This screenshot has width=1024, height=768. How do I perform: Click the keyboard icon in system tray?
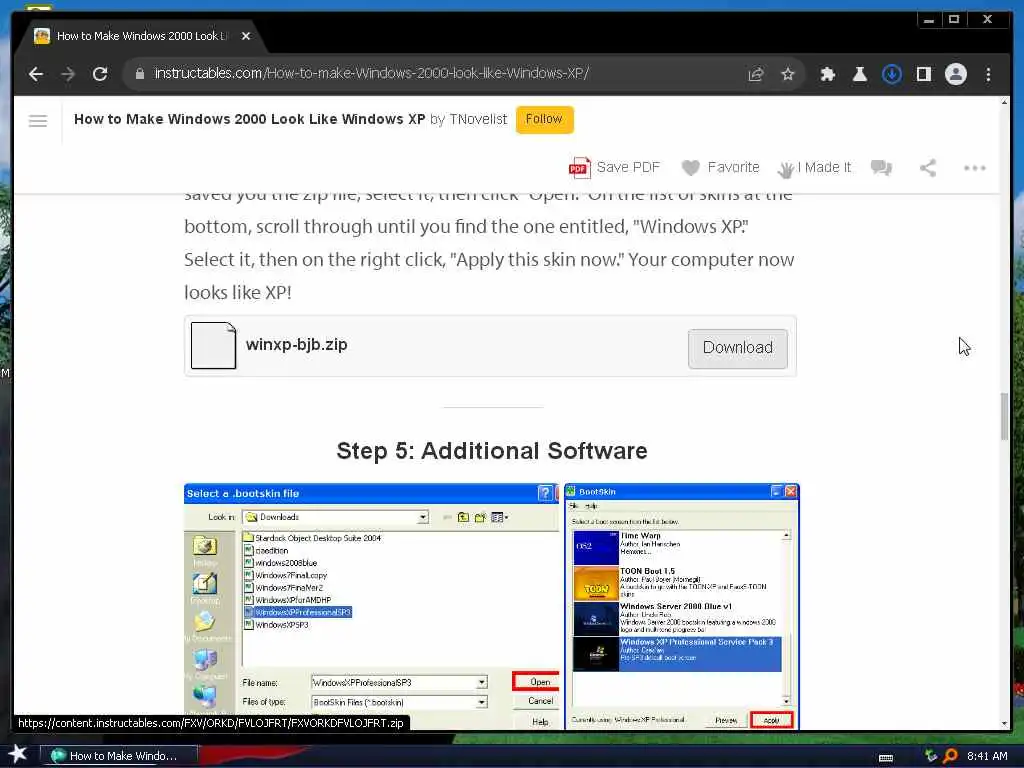(x=886, y=758)
